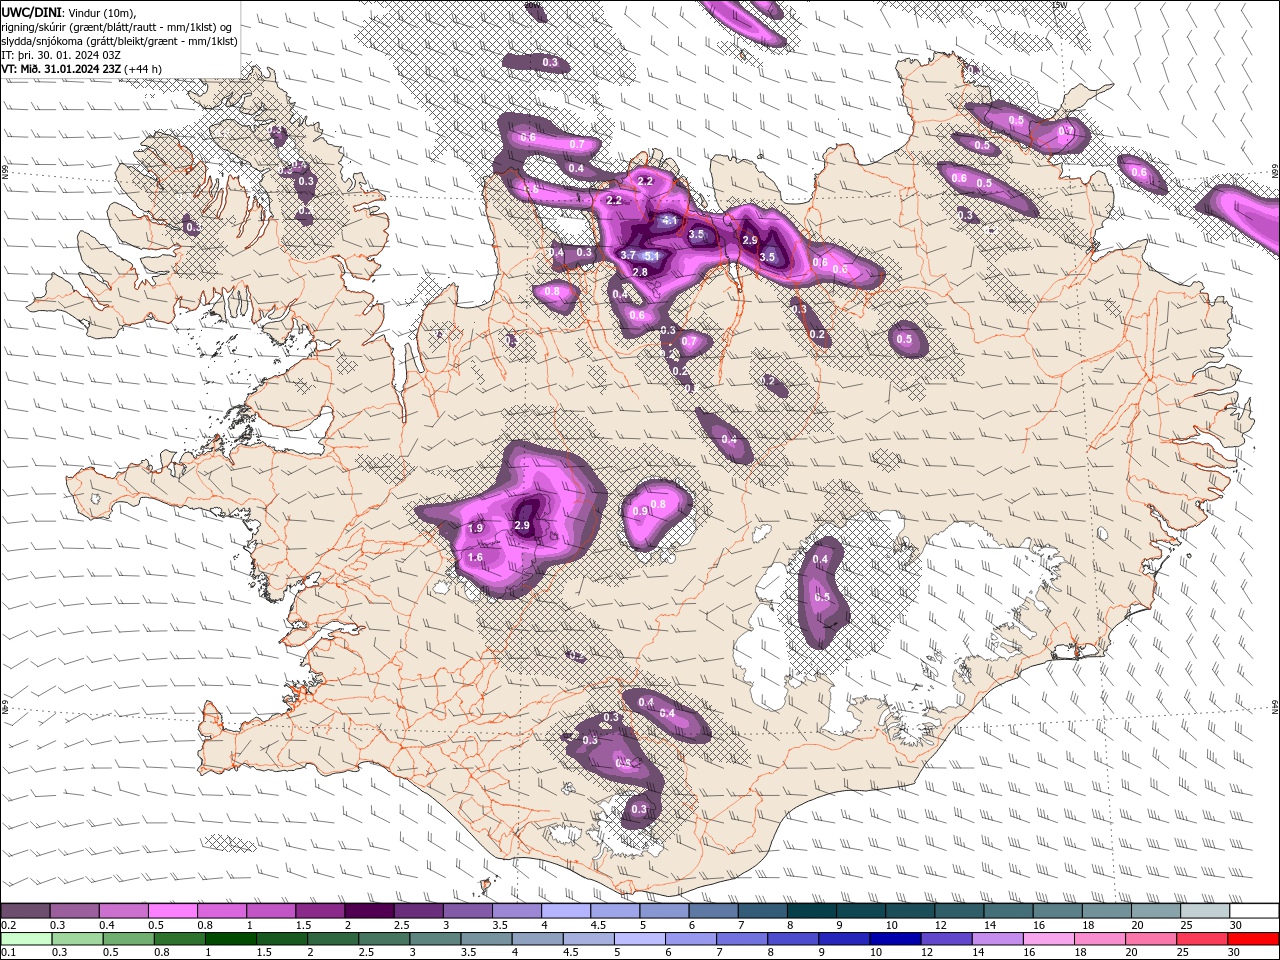This screenshot has width=1280, height=960.
Task: Click the slydda/snjókoma legend description line
Action: pos(120,41)
